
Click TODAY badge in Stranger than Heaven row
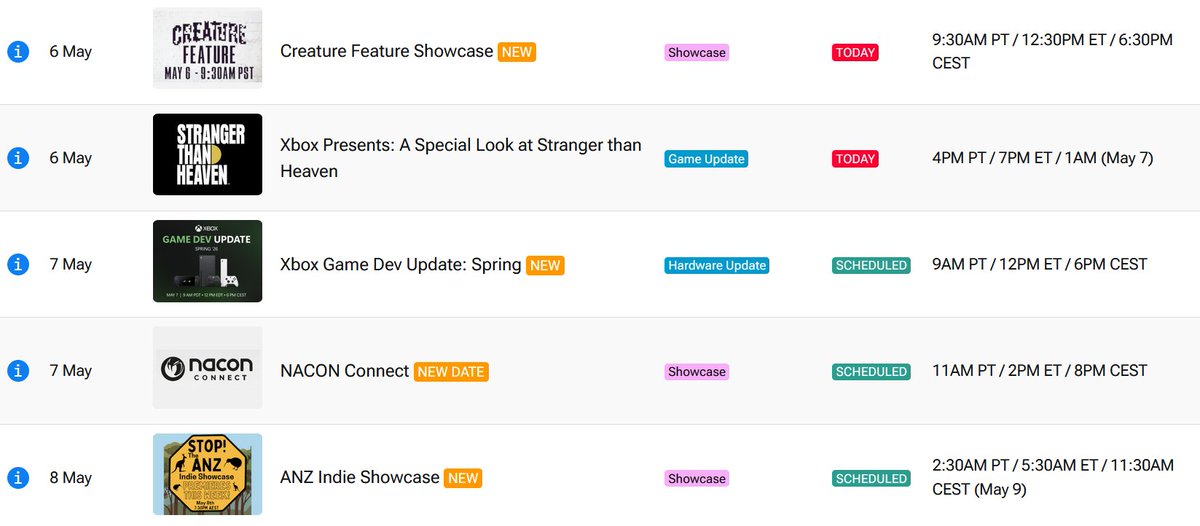click(855, 159)
